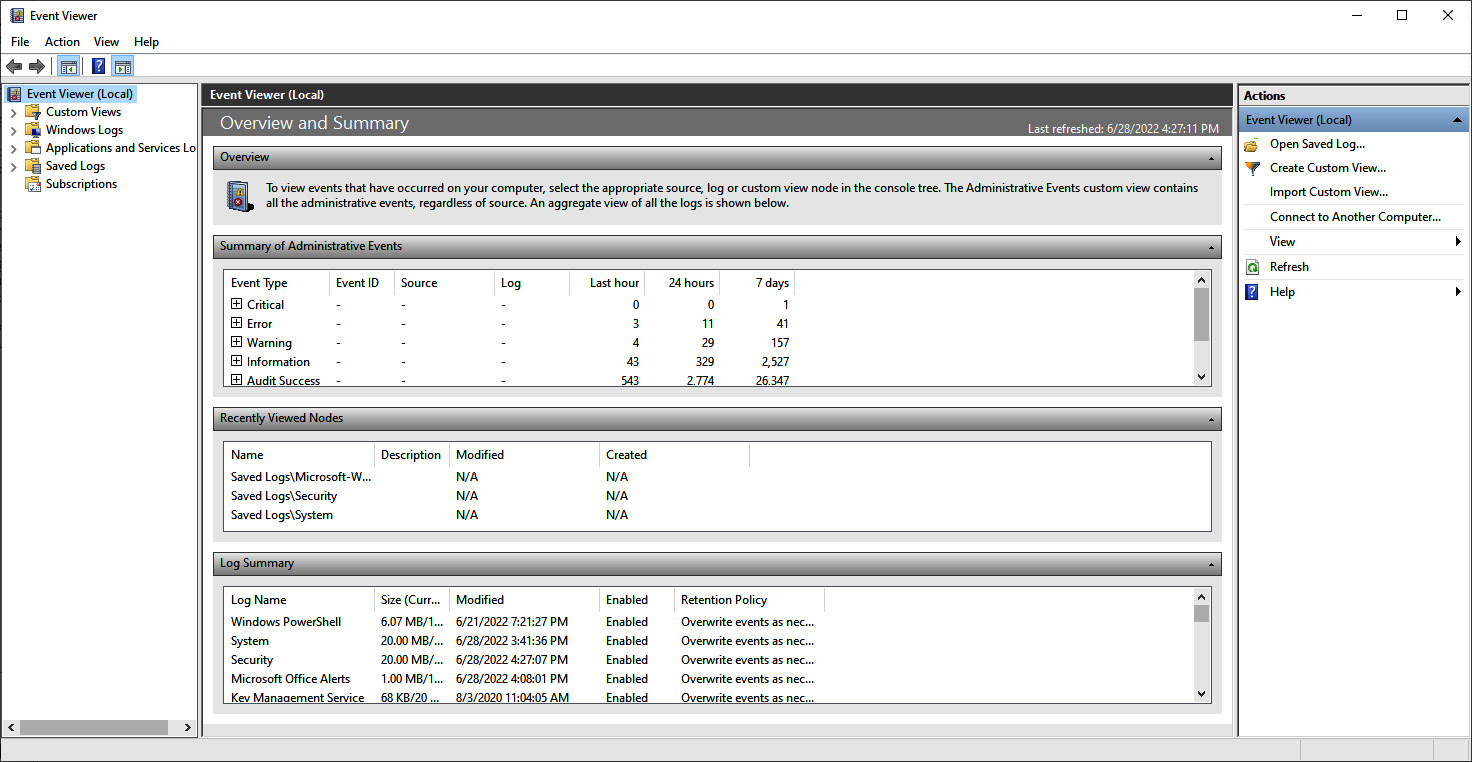Click Create Custom View funnel icon

click(x=1252, y=168)
